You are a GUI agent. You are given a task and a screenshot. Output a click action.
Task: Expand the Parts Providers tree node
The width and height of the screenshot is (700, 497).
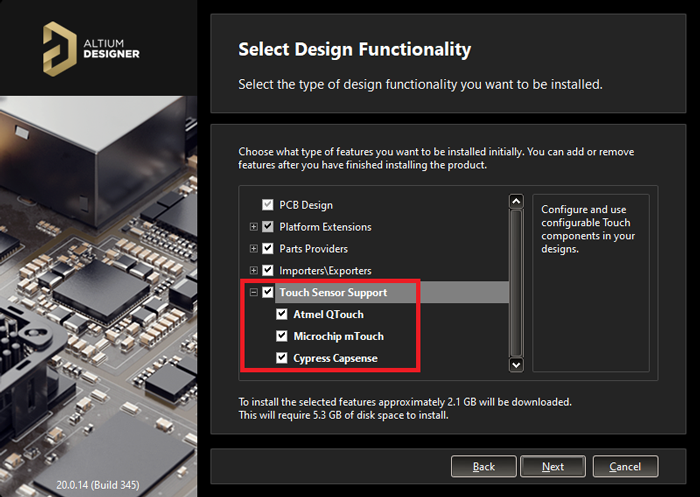tap(254, 249)
